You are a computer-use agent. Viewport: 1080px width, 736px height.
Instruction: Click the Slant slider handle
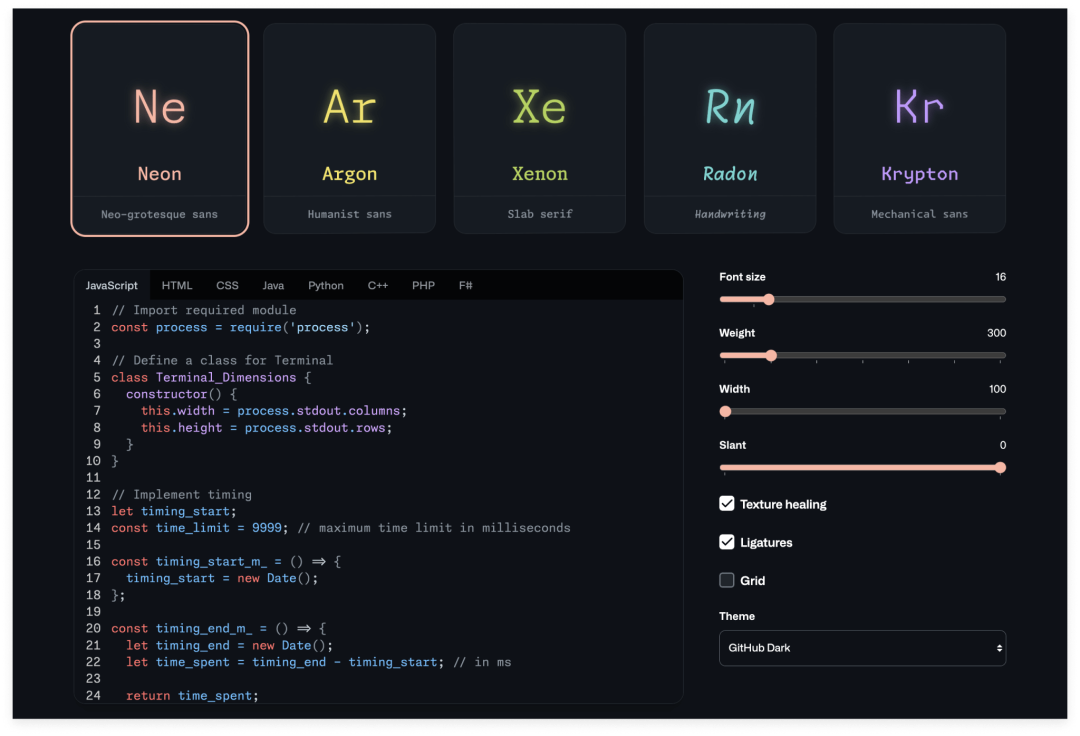1000,467
